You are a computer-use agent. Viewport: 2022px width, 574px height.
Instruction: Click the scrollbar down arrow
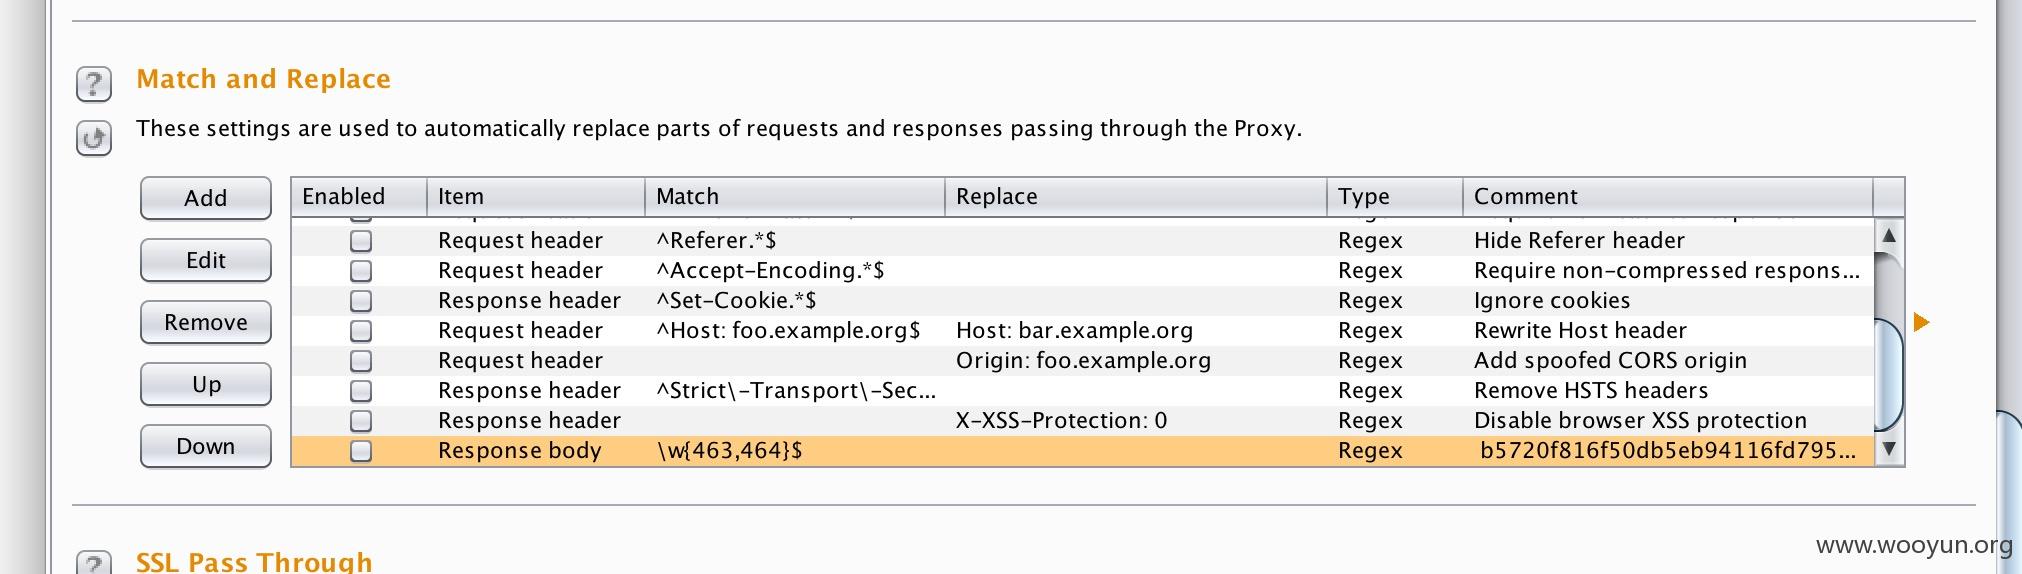coord(1888,449)
